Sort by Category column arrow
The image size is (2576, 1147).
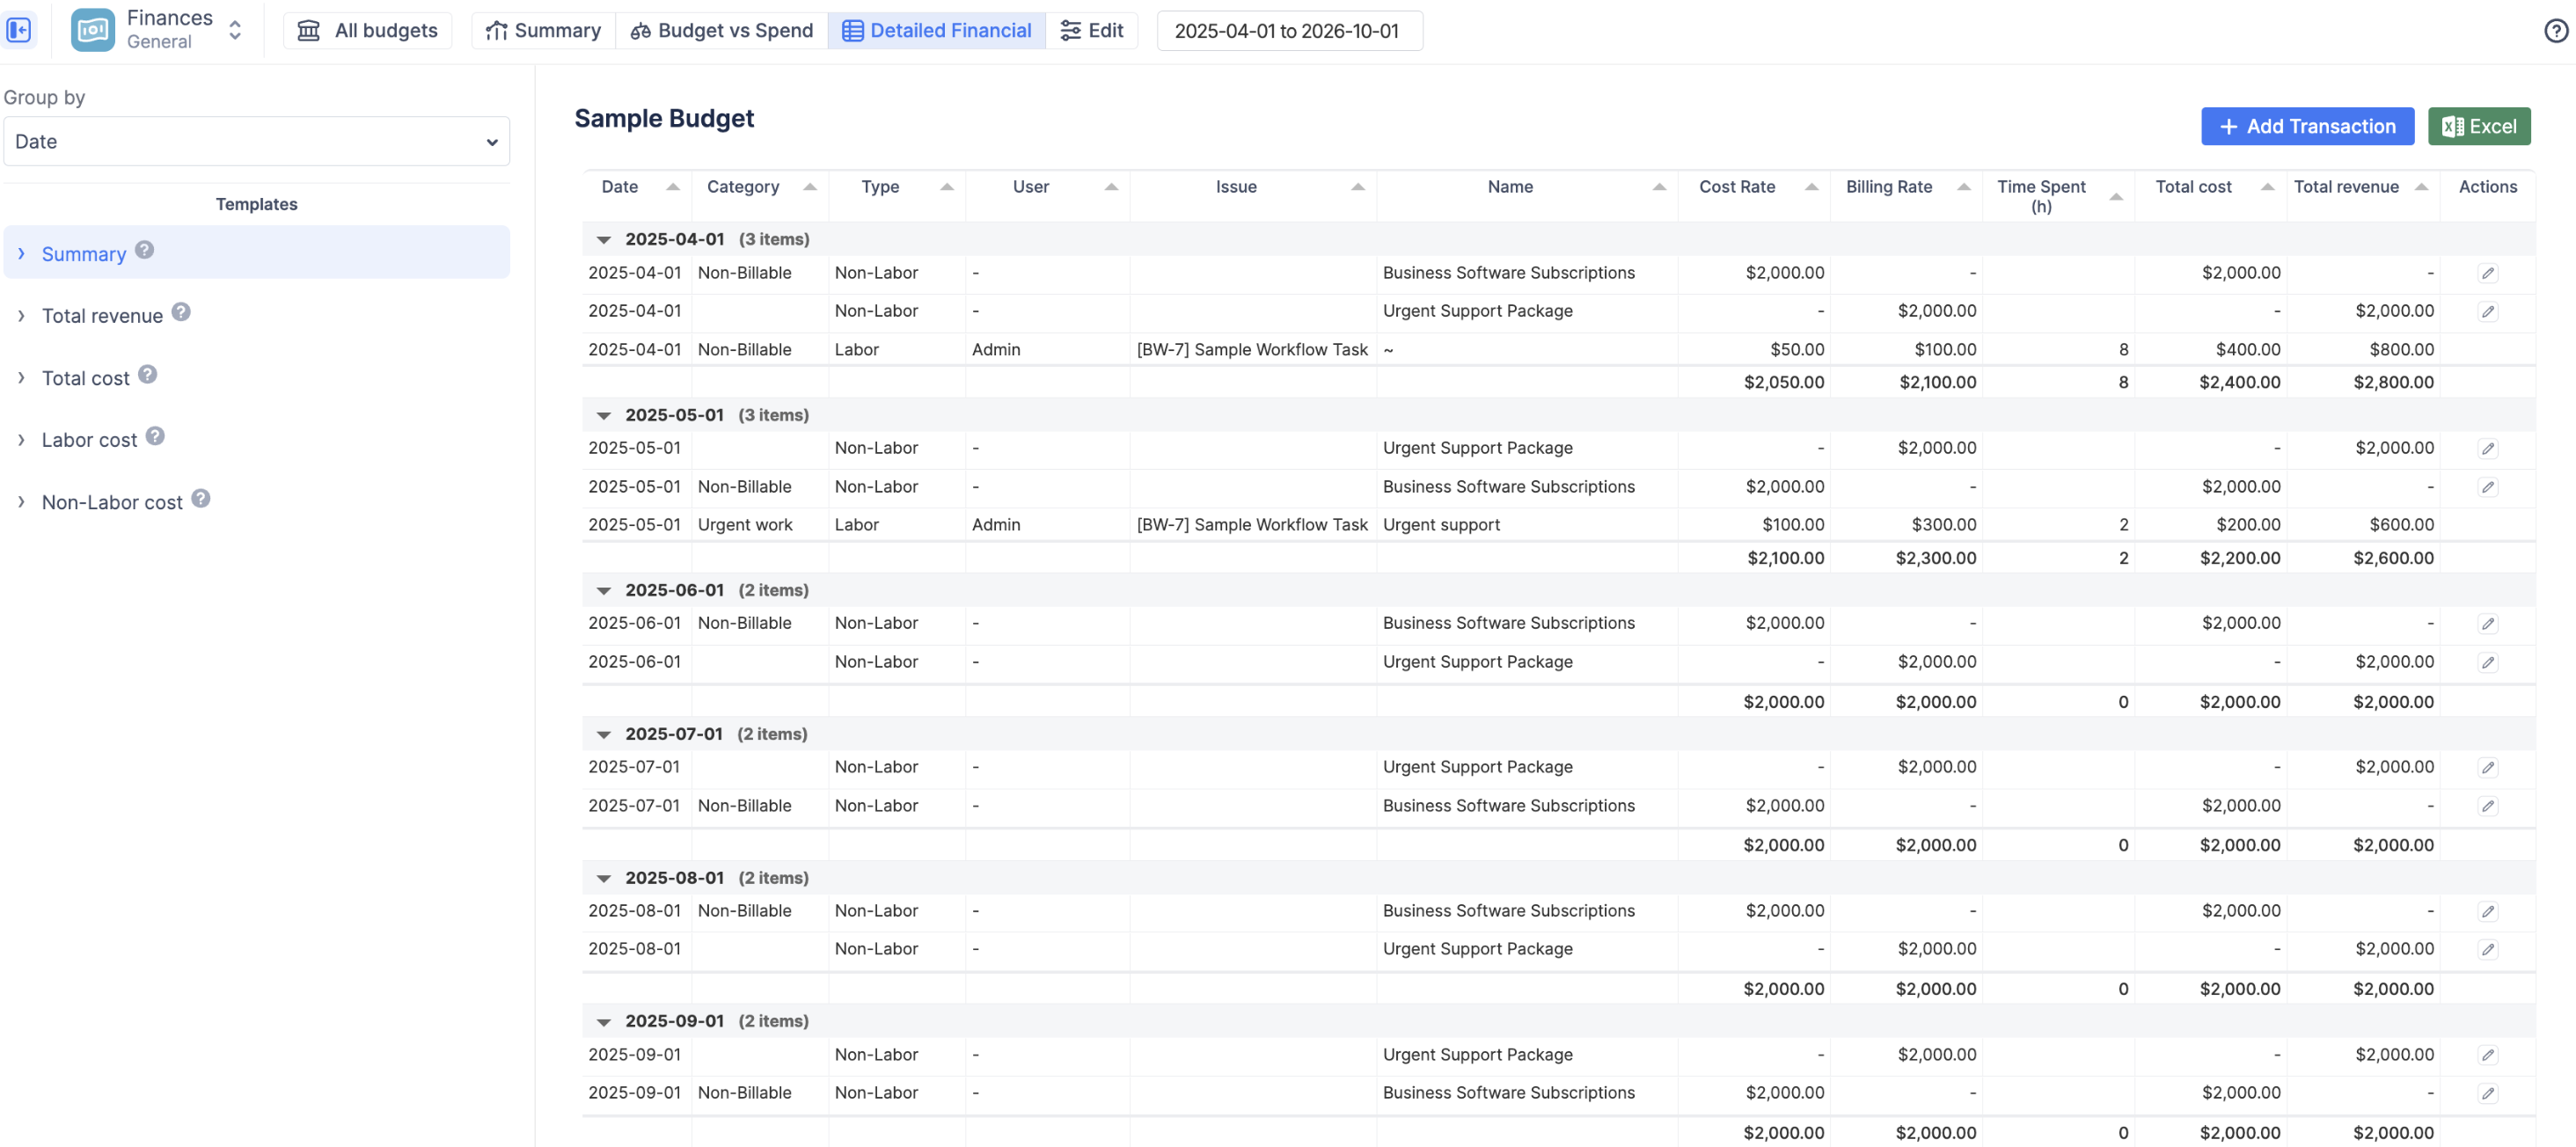810,187
